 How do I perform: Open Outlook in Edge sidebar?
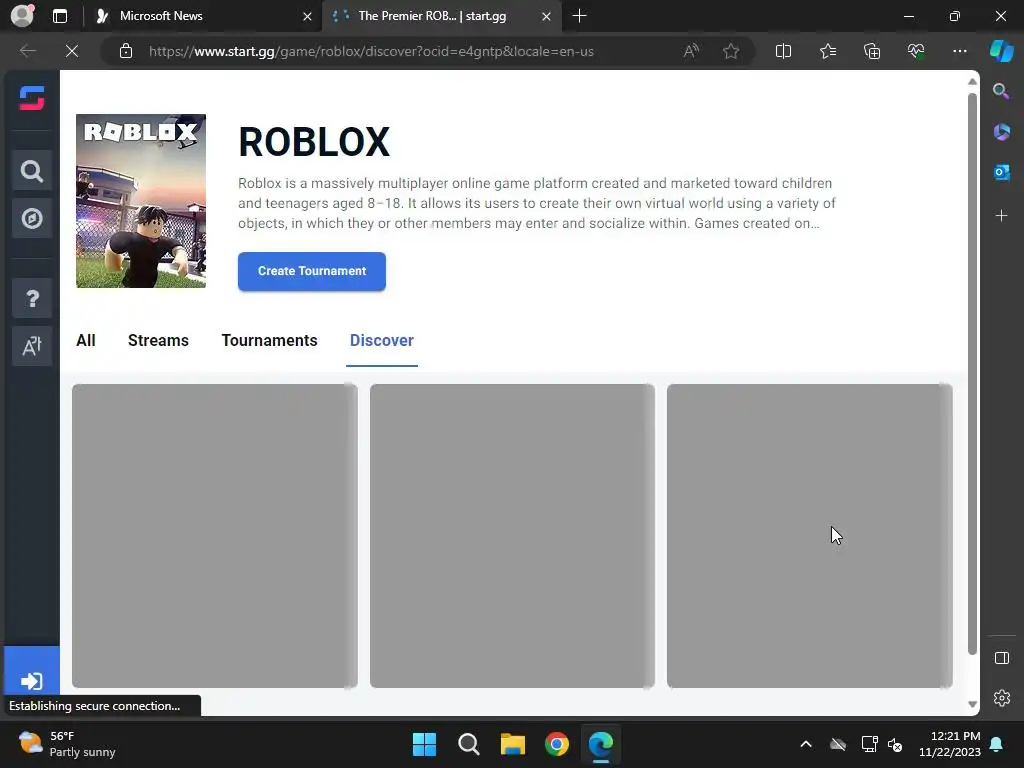(1001, 172)
